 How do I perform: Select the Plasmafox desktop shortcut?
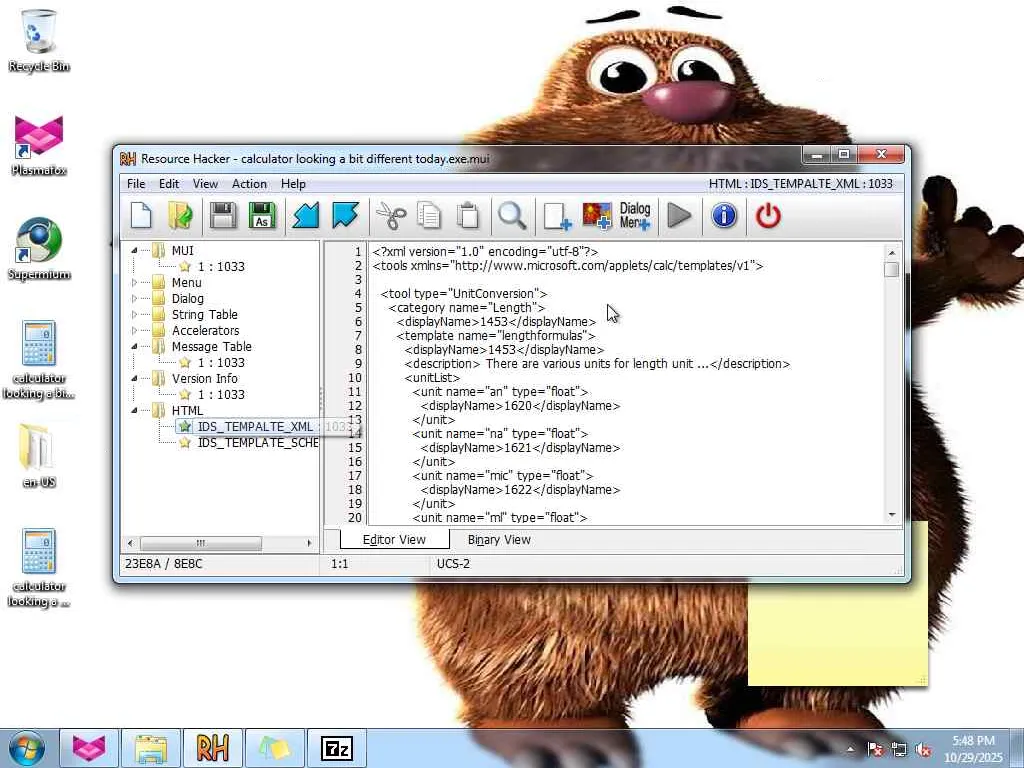coord(39,145)
